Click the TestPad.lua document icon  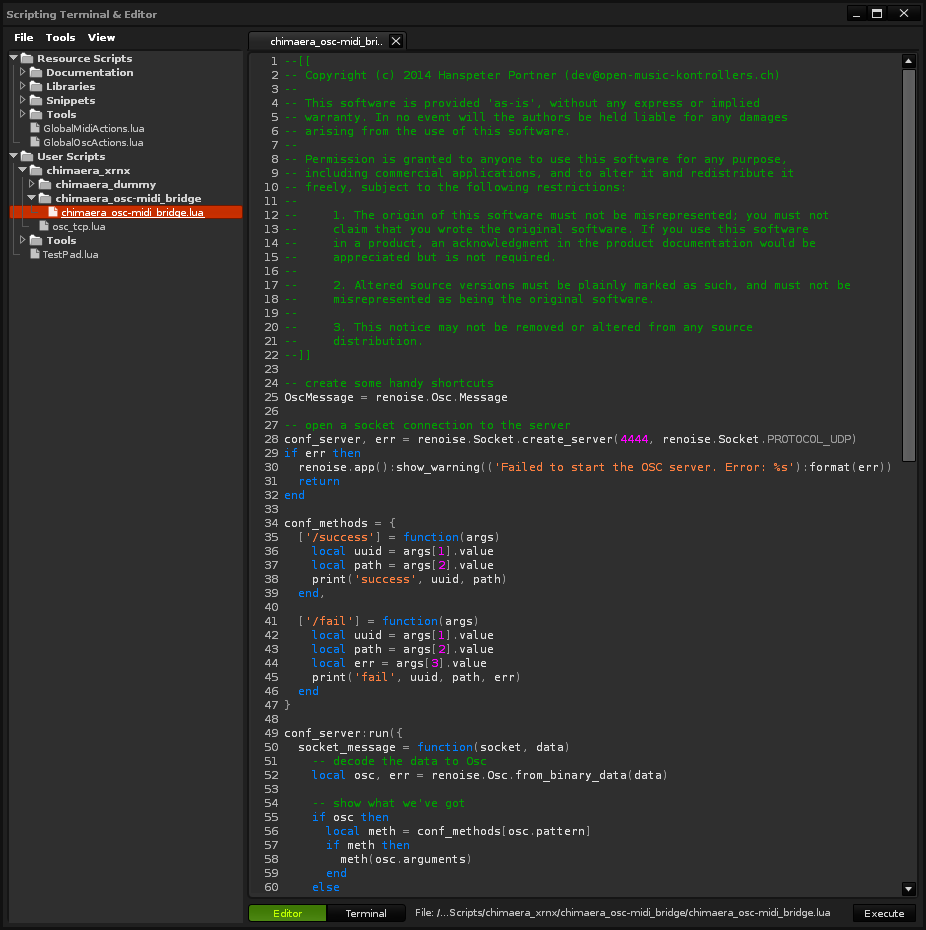(35, 254)
